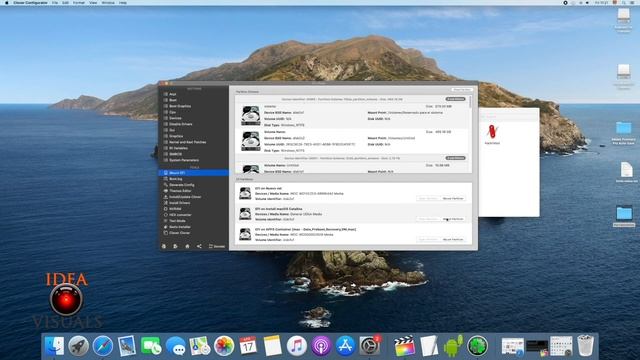Screen dimensions: 640x360
Task: Select Boot Graphics in the sidebar
Action: [x=180, y=106]
